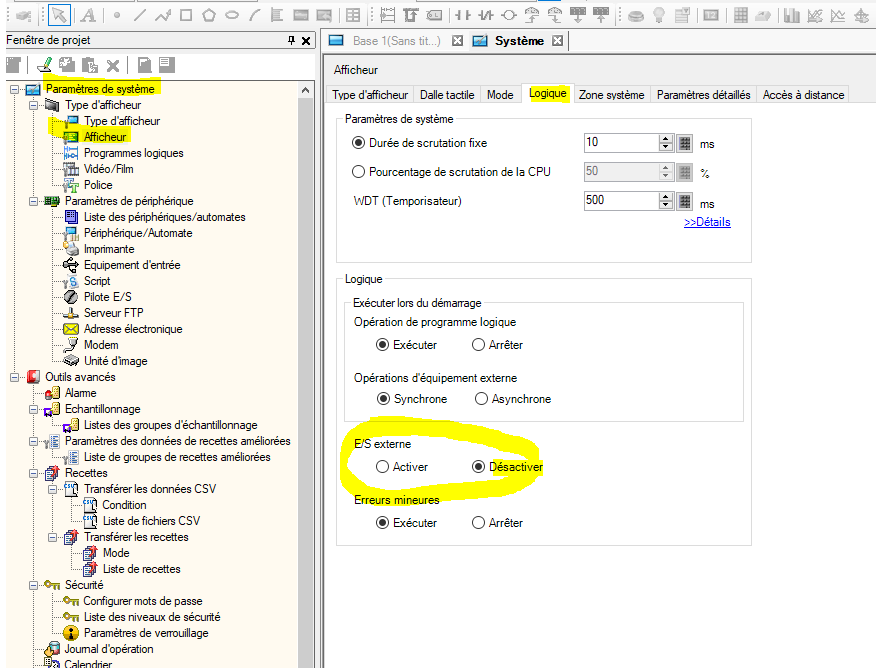Choose the rectangle drawing tool

tap(186, 15)
